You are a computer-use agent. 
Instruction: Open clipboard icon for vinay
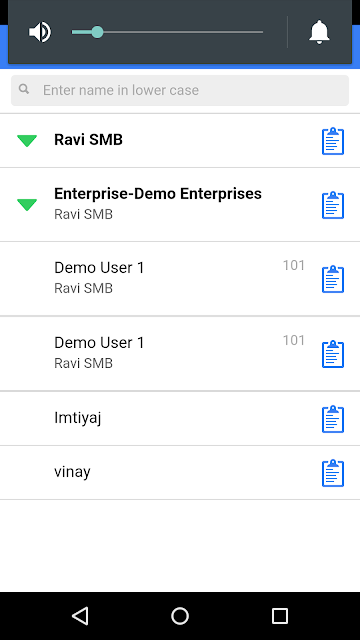tap(333, 473)
